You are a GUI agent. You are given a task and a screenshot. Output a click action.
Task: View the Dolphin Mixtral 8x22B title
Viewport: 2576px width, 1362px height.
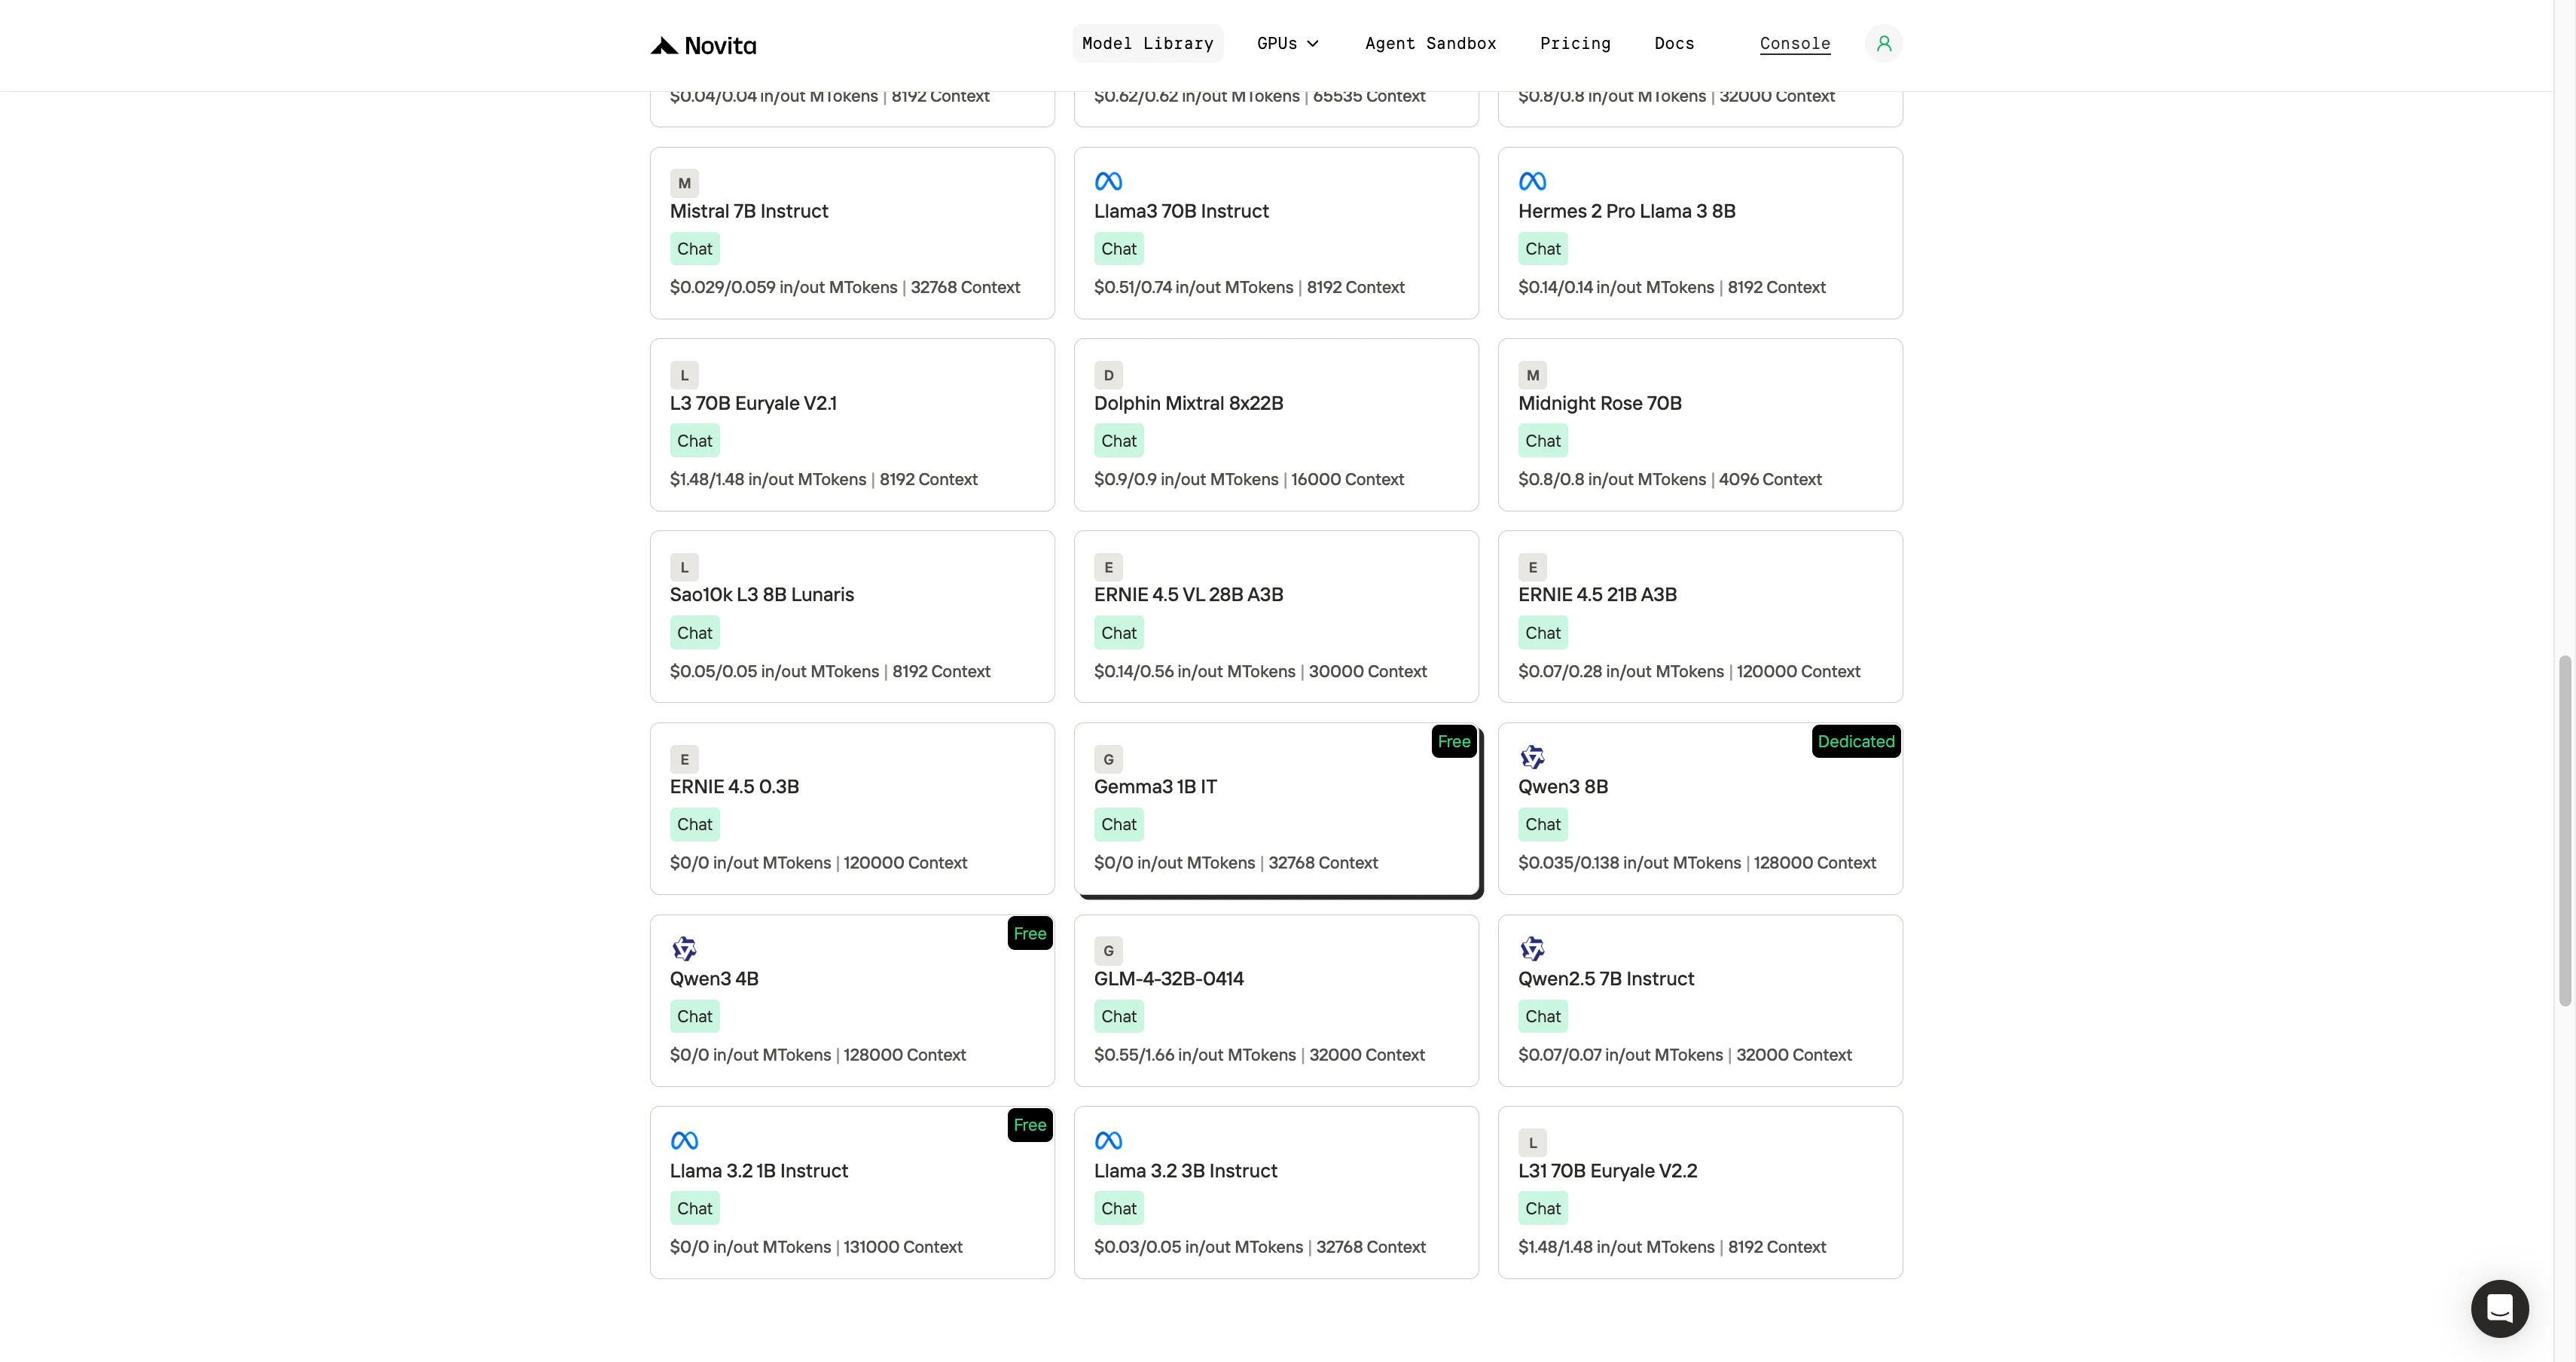coord(1188,403)
